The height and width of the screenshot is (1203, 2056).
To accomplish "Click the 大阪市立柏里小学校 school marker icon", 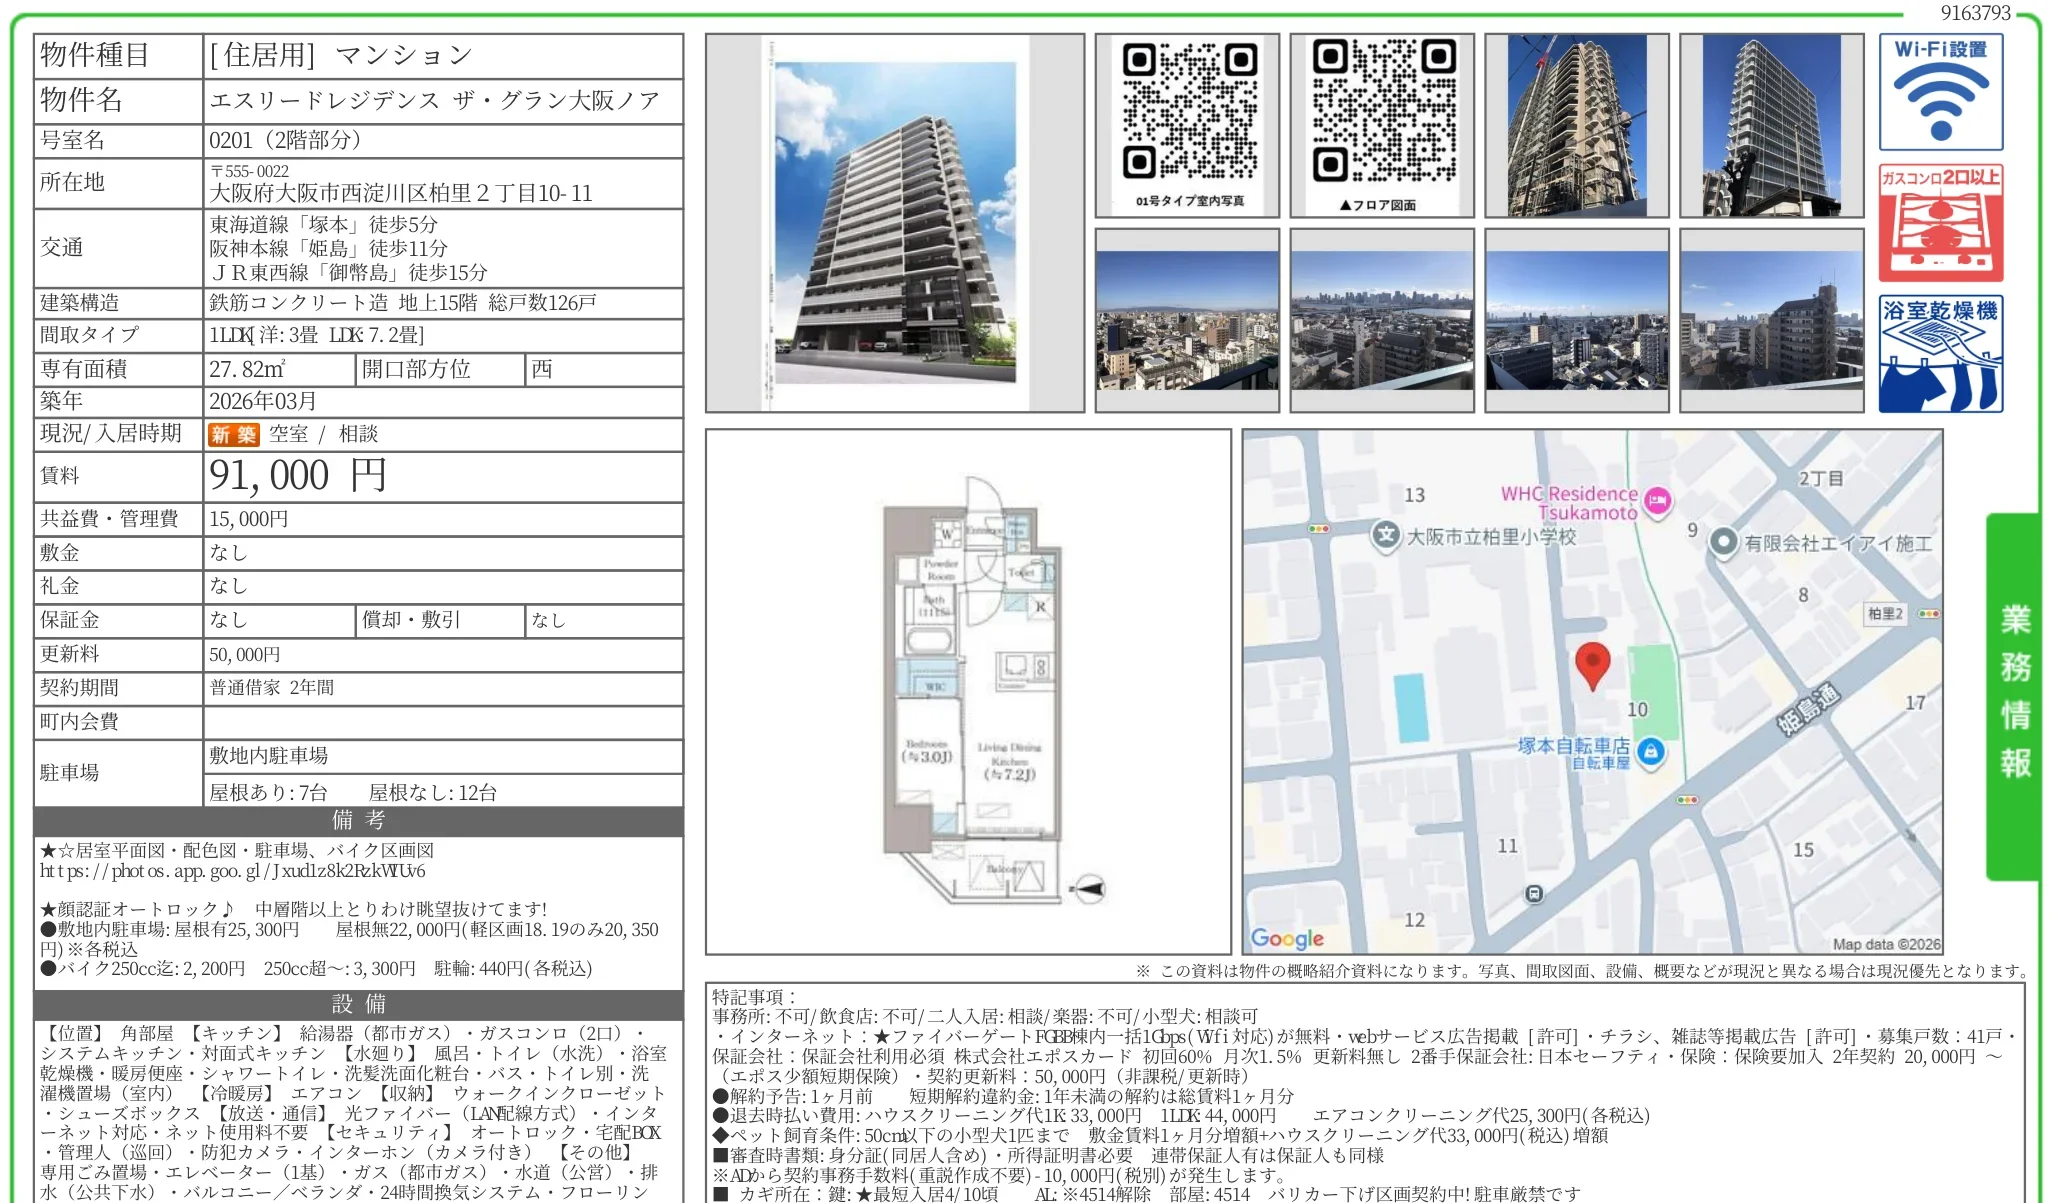I will coord(1385,535).
